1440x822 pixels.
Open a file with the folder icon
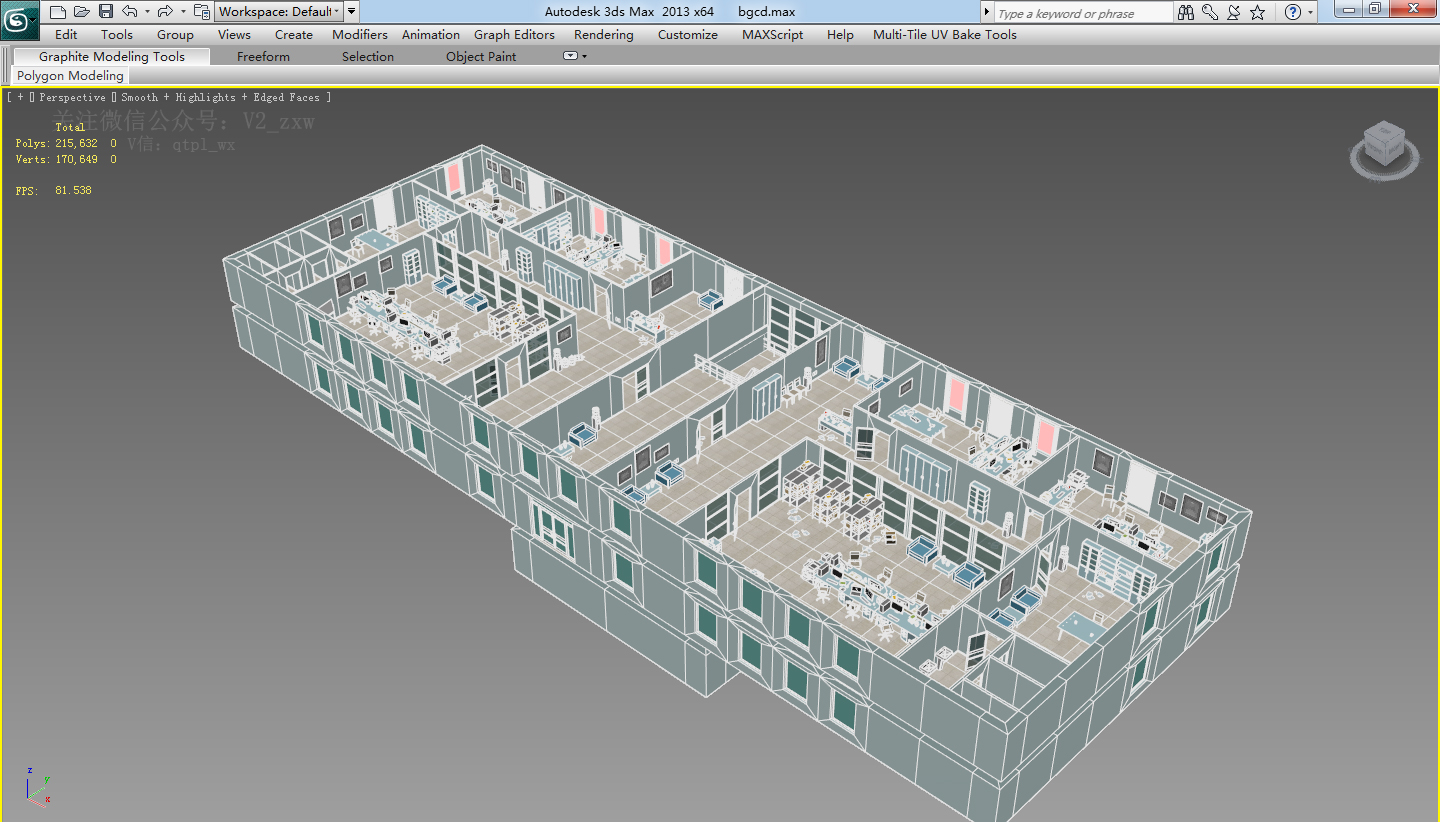click(x=82, y=12)
